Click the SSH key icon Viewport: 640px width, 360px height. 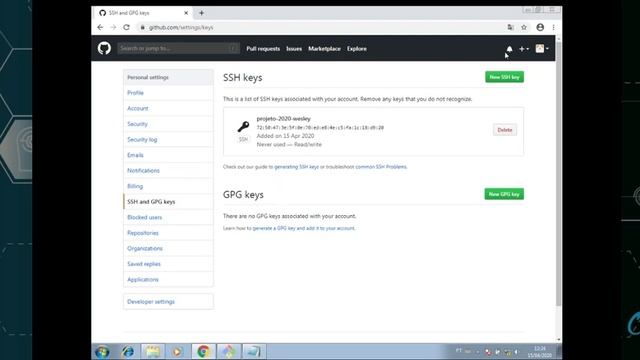point(243,127)
